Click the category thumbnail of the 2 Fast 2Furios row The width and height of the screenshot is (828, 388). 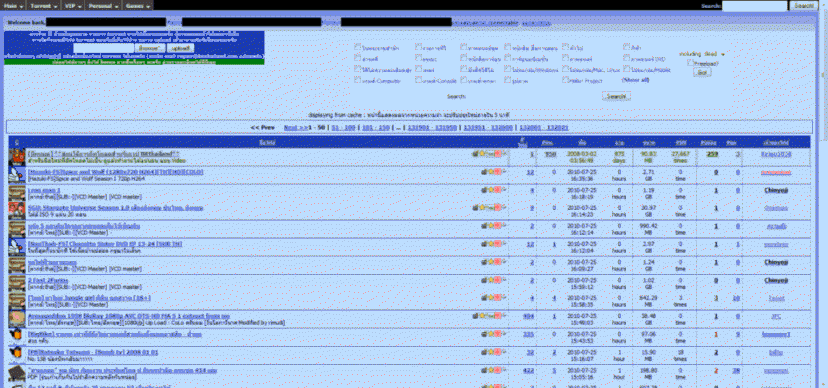pyautogui.click(x=17, y=283)
